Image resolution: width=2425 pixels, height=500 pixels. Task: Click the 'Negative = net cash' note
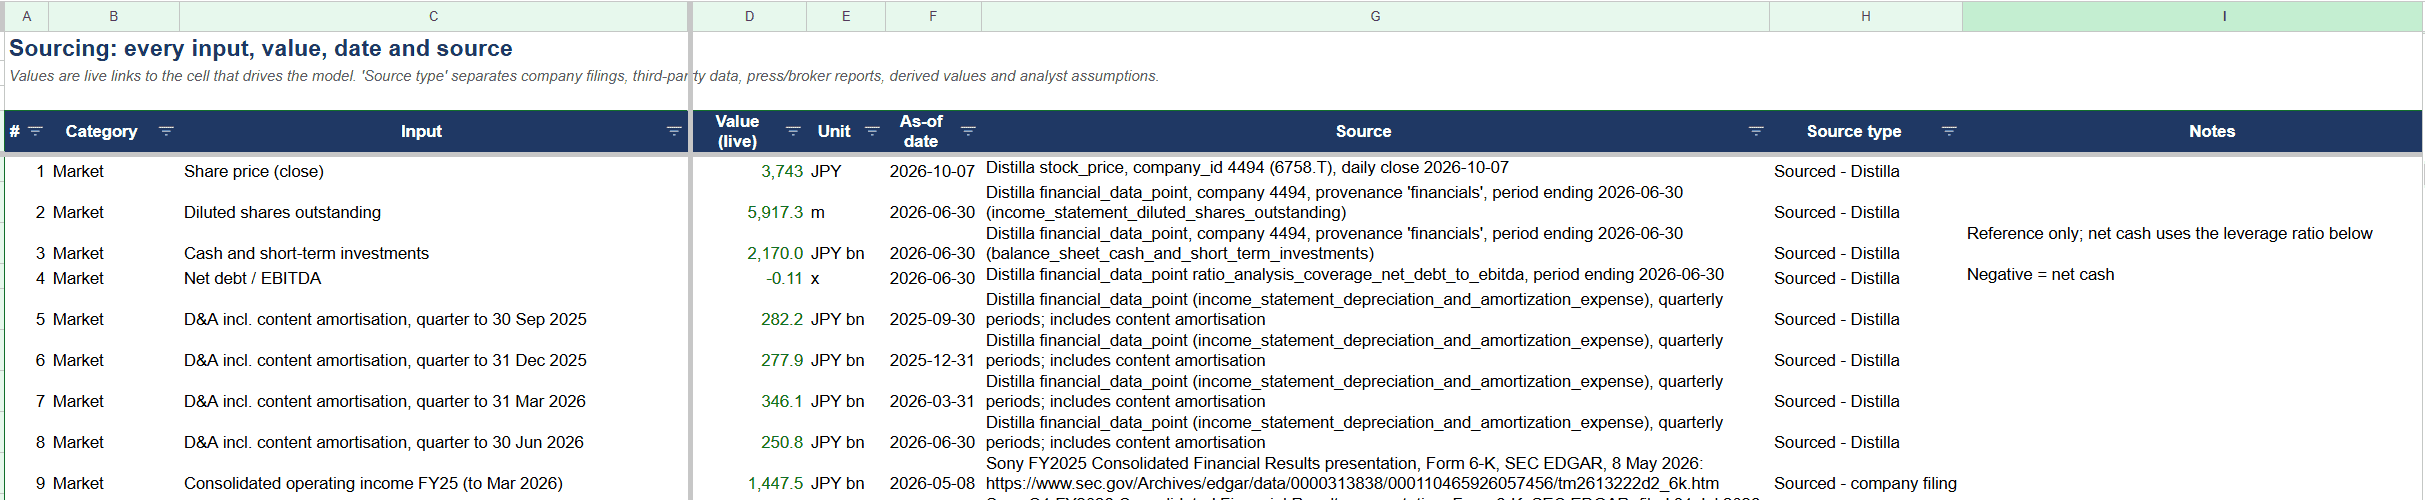point(2040,275)
